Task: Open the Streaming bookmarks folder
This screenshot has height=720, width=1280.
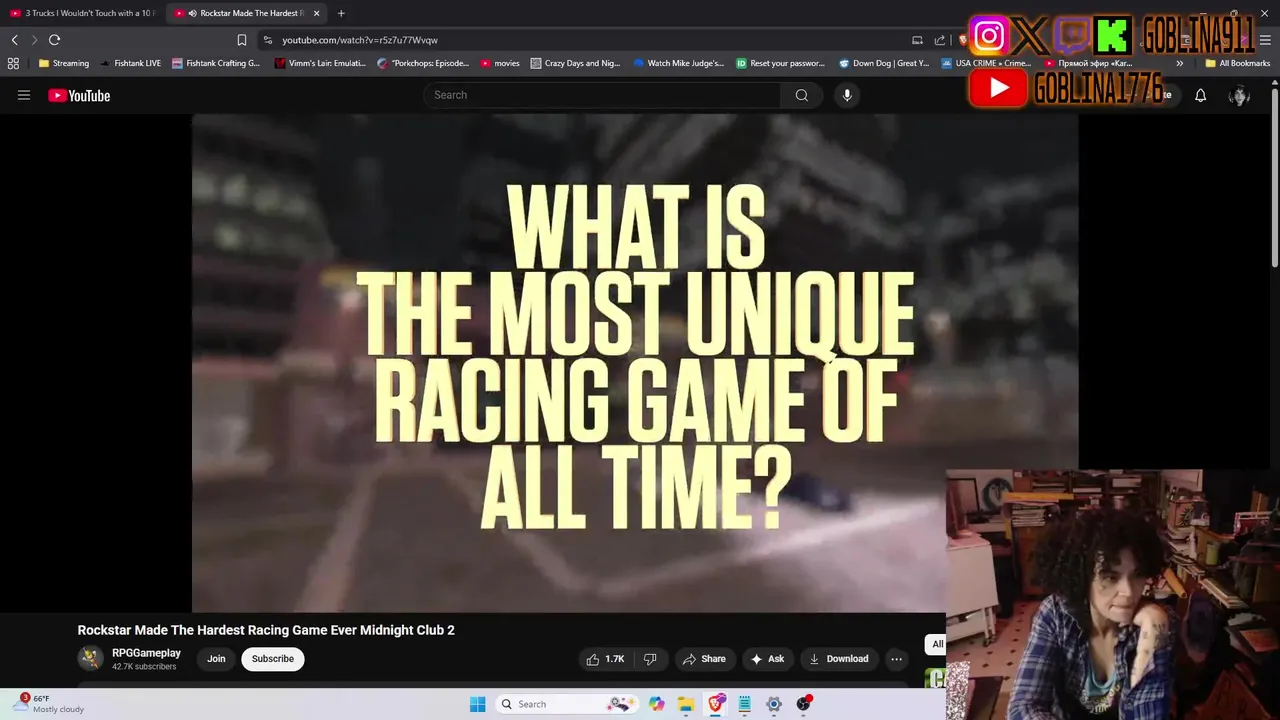Action: (64, 63)
